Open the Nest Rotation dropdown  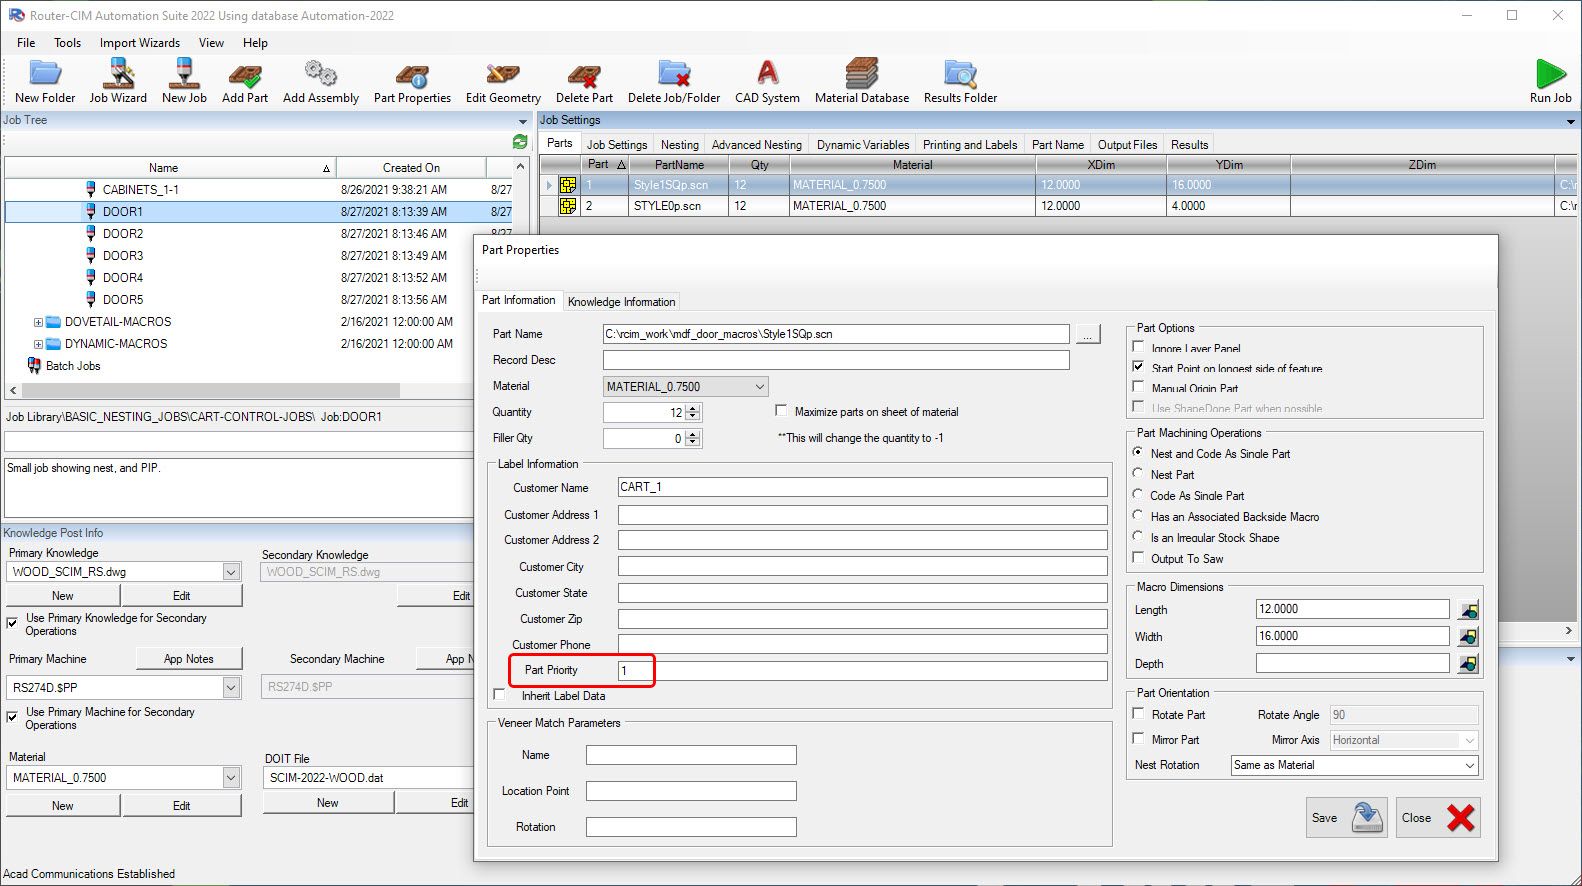(x=1354, y=765)
